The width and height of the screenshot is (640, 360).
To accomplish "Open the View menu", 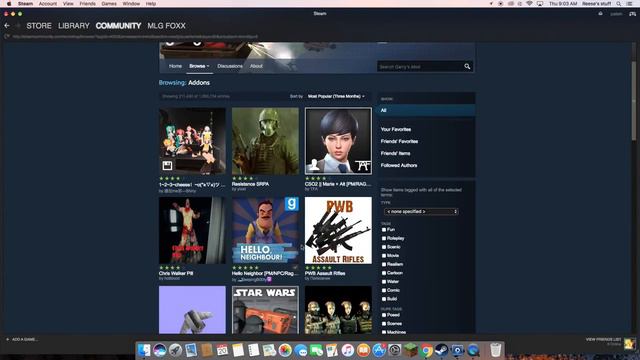I will [x=68, y=4].
